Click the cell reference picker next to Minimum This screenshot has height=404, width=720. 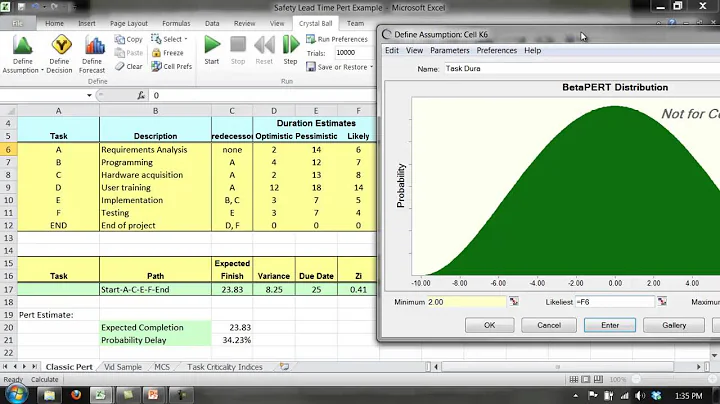[x=514, y=302]
